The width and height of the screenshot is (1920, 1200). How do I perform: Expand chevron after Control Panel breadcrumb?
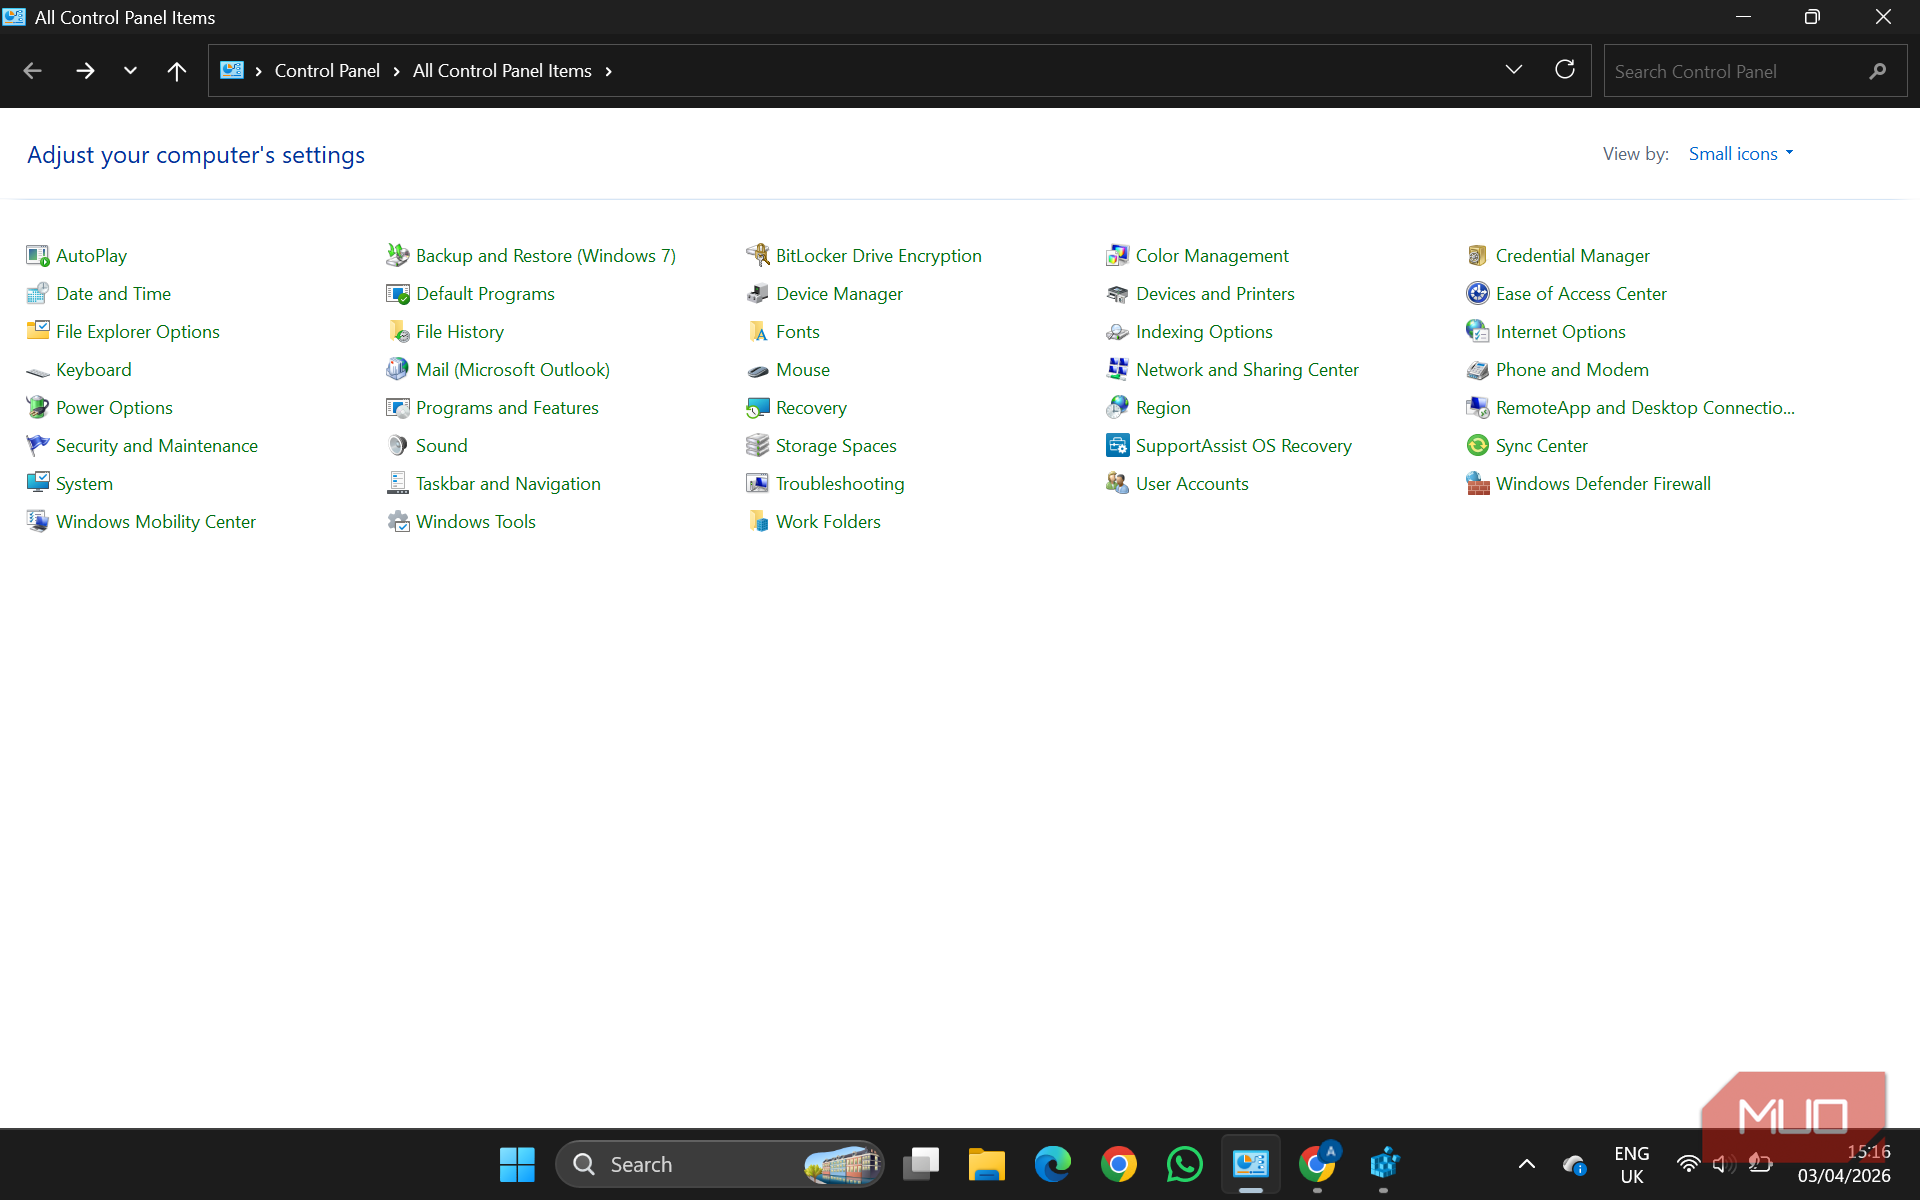tap(397, 71)
